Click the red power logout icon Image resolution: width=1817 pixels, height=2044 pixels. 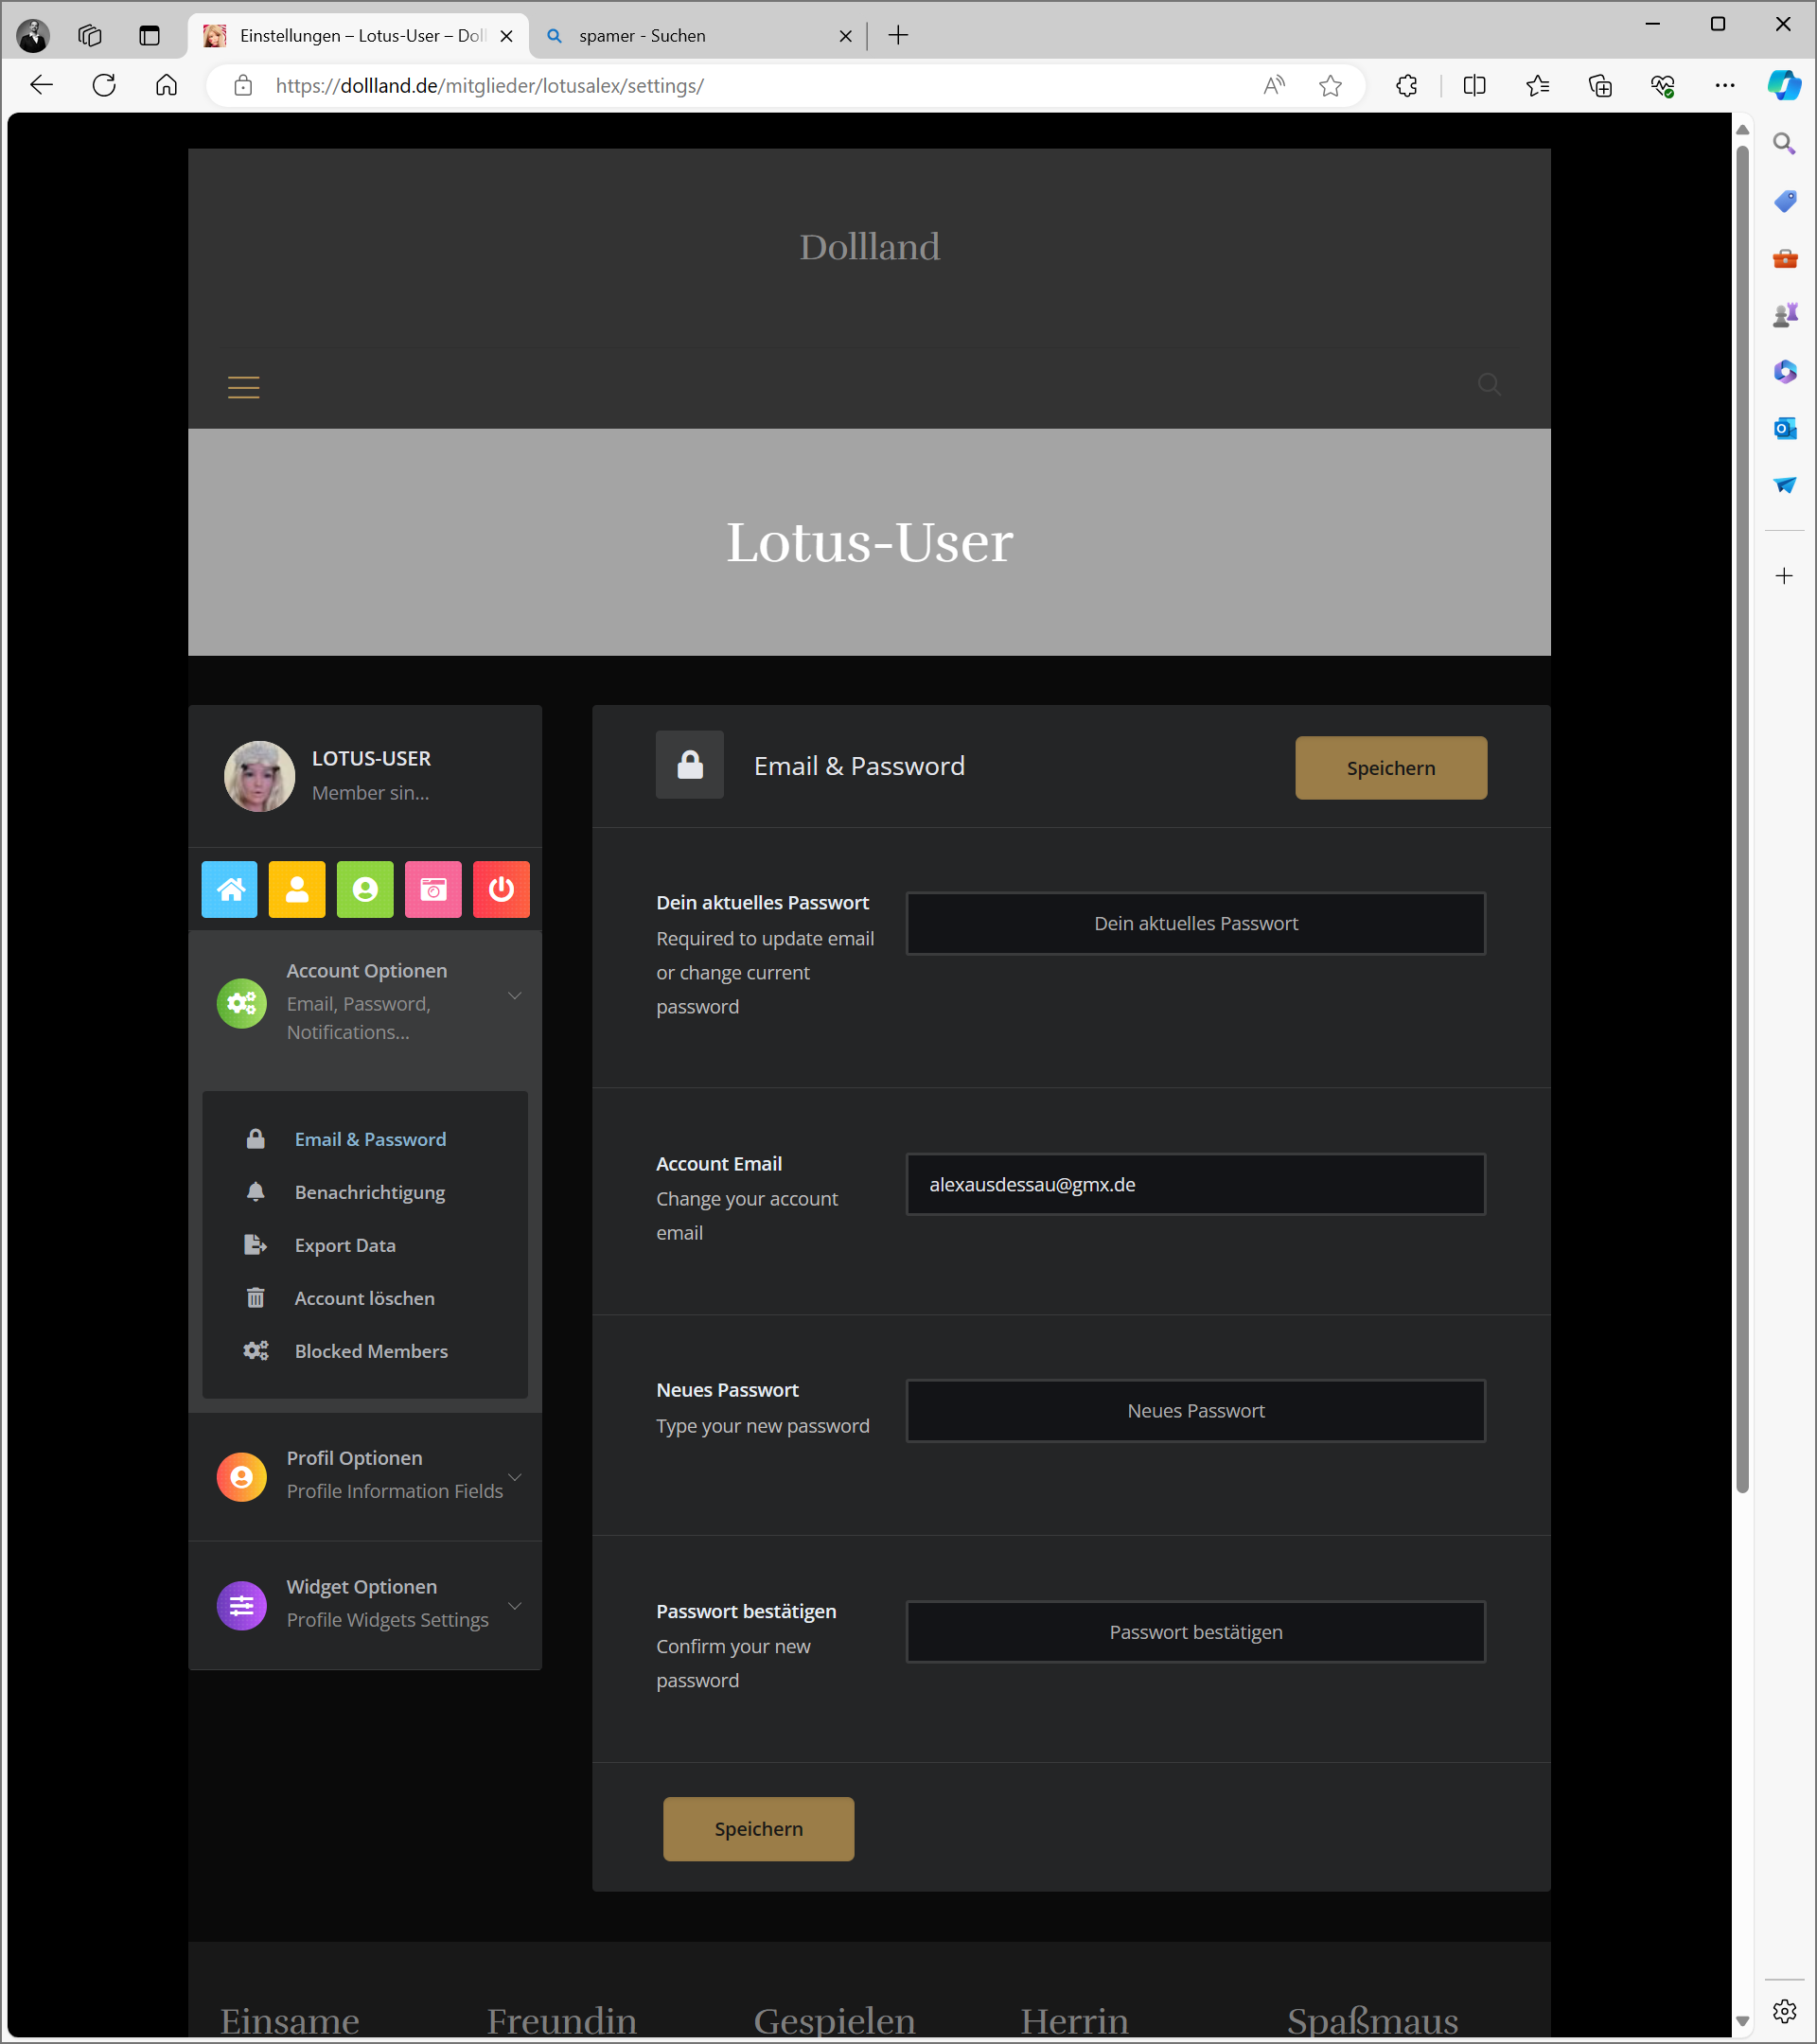(x=501, y=889)
